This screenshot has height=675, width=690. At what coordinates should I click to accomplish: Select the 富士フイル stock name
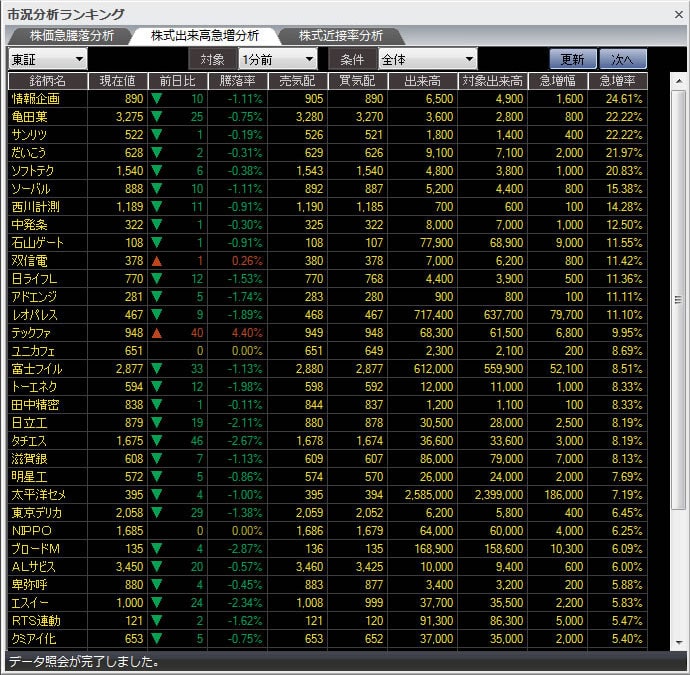(x=37, y=369)
